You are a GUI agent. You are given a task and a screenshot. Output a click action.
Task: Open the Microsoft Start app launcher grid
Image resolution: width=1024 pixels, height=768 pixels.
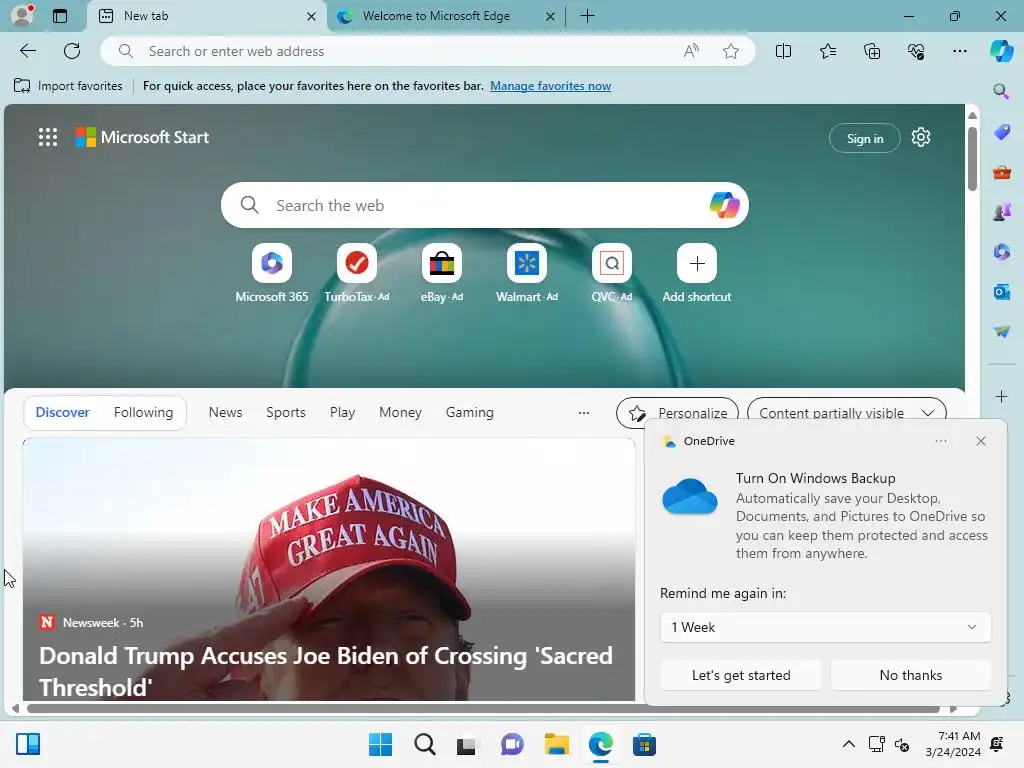click(48, 137)
